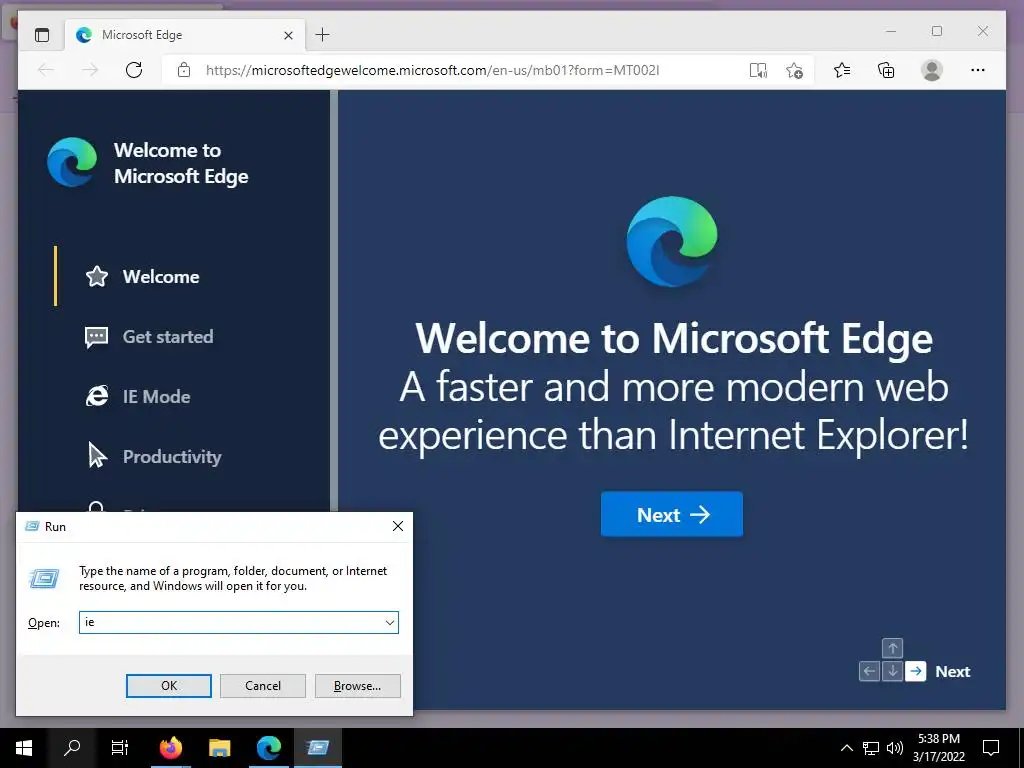Image resolution: width=1024 pixels, height=768 pixels.
Task: Click the up arrow key icon
Action: (892, 648)
